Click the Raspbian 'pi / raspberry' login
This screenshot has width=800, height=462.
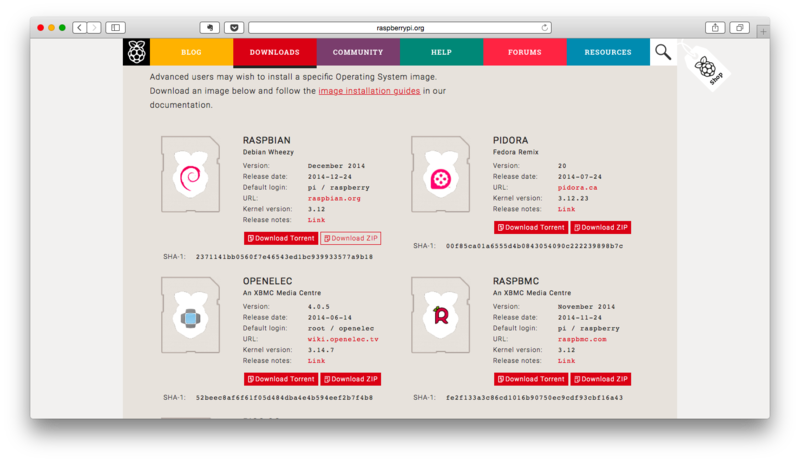338,188
